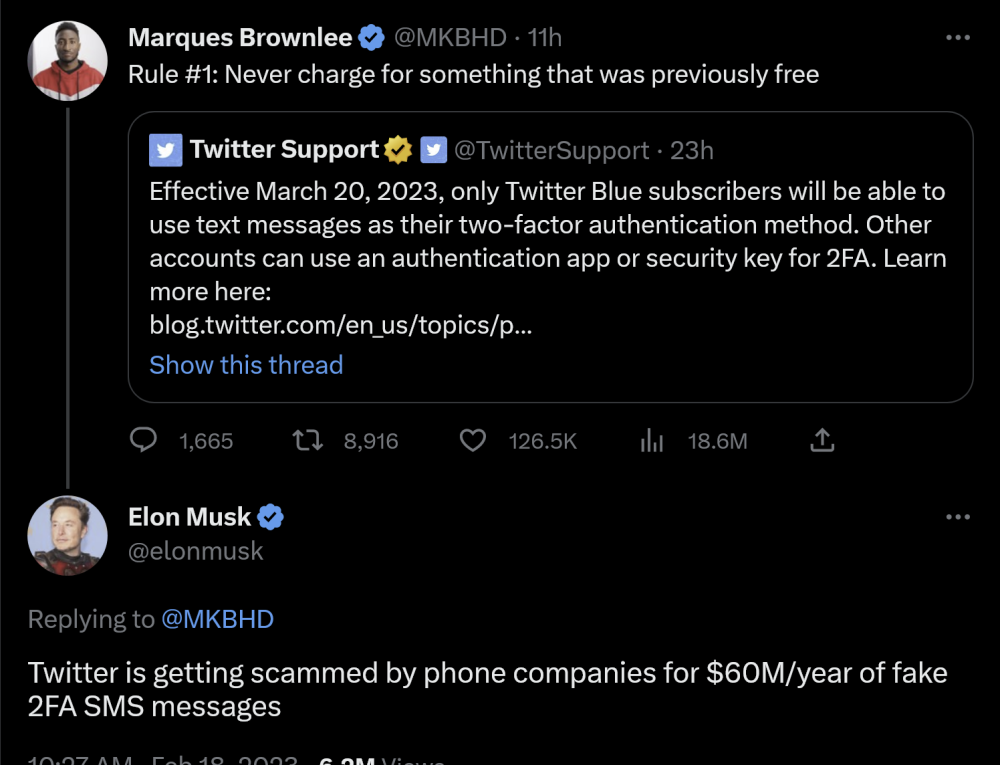
Task: Open more options on Elon Musk's tweet
Action: click(x=957, y=517)
